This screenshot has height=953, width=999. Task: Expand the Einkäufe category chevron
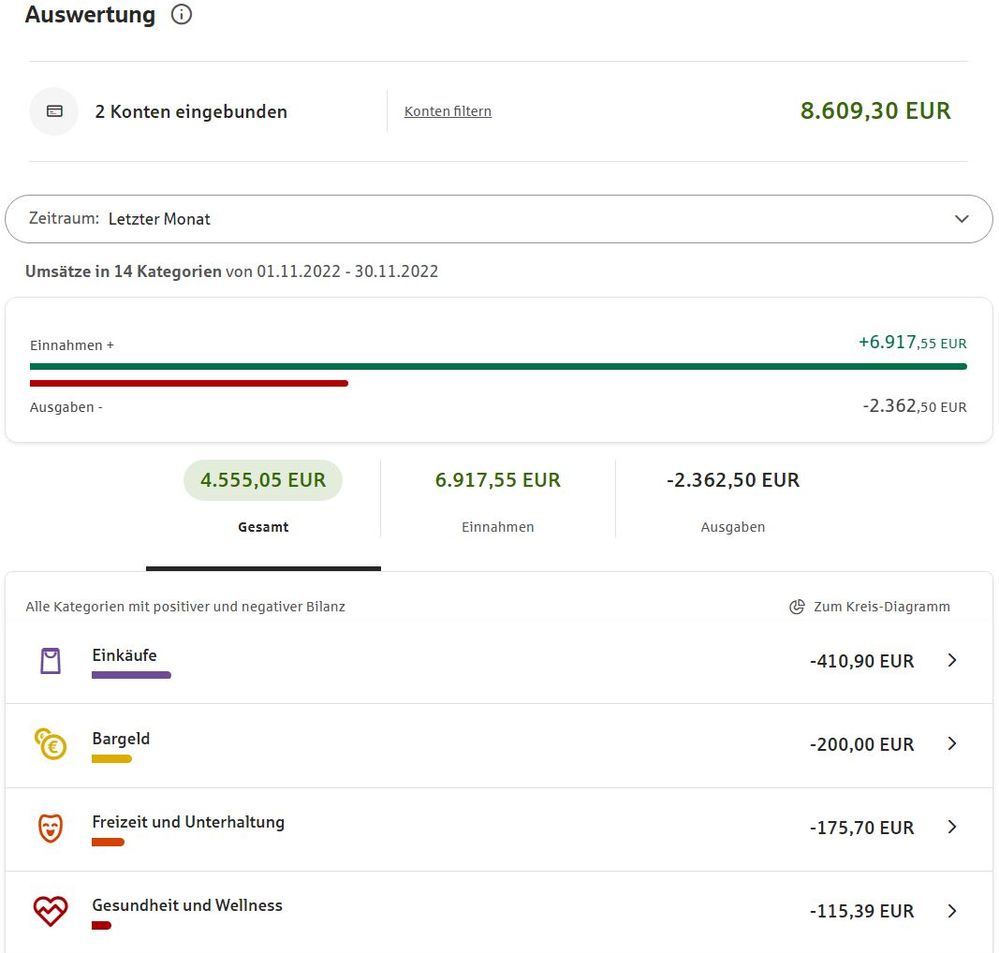pos(952,661)
